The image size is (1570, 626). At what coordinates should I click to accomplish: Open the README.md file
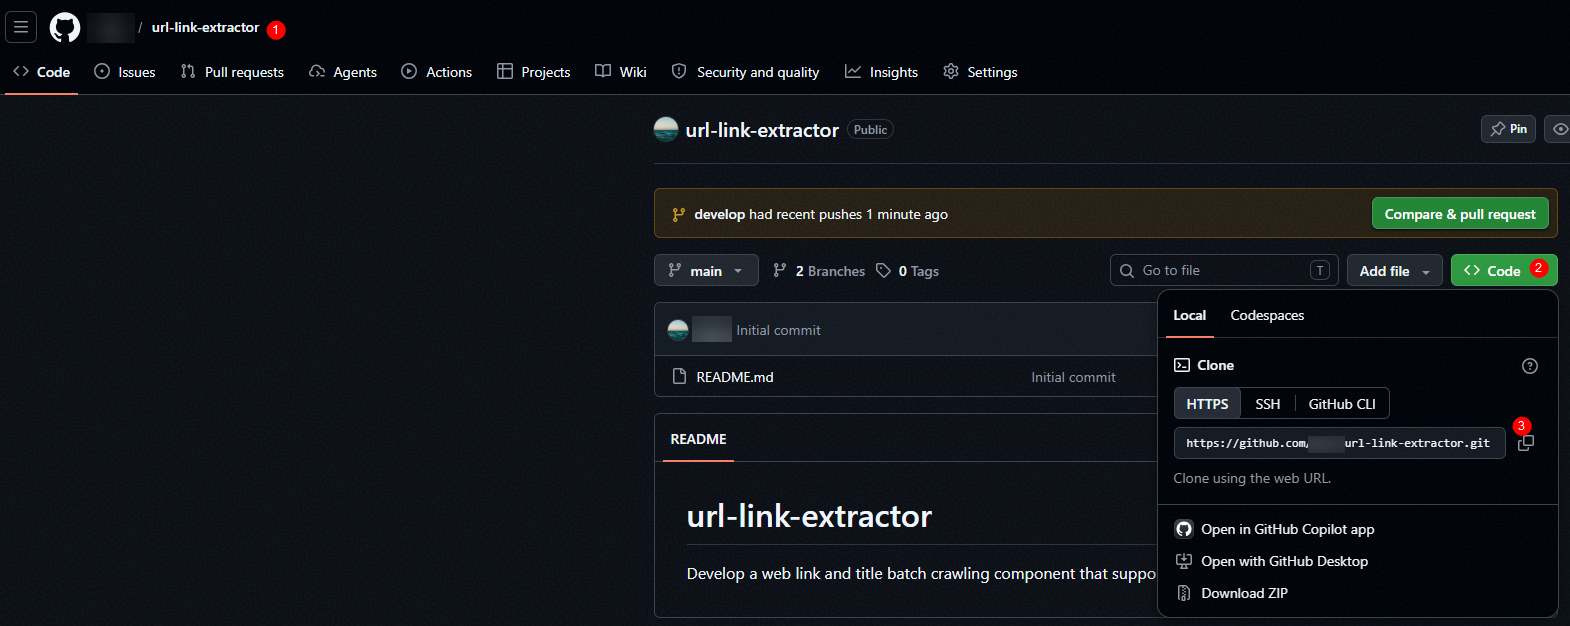point(735,377)
